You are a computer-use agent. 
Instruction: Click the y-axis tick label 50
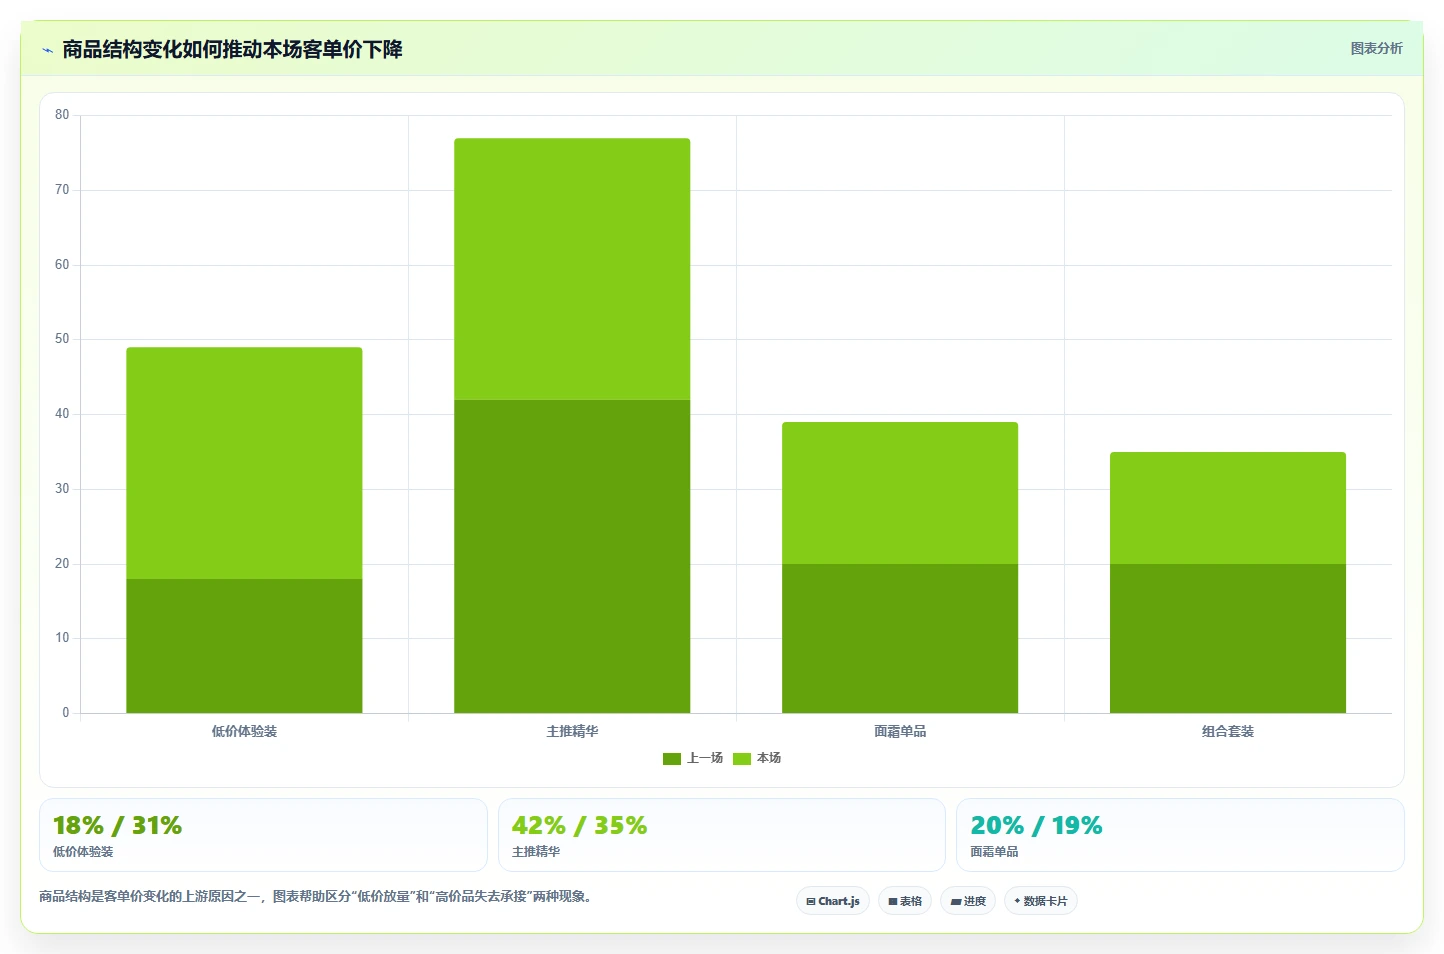(x=62, y=339)
